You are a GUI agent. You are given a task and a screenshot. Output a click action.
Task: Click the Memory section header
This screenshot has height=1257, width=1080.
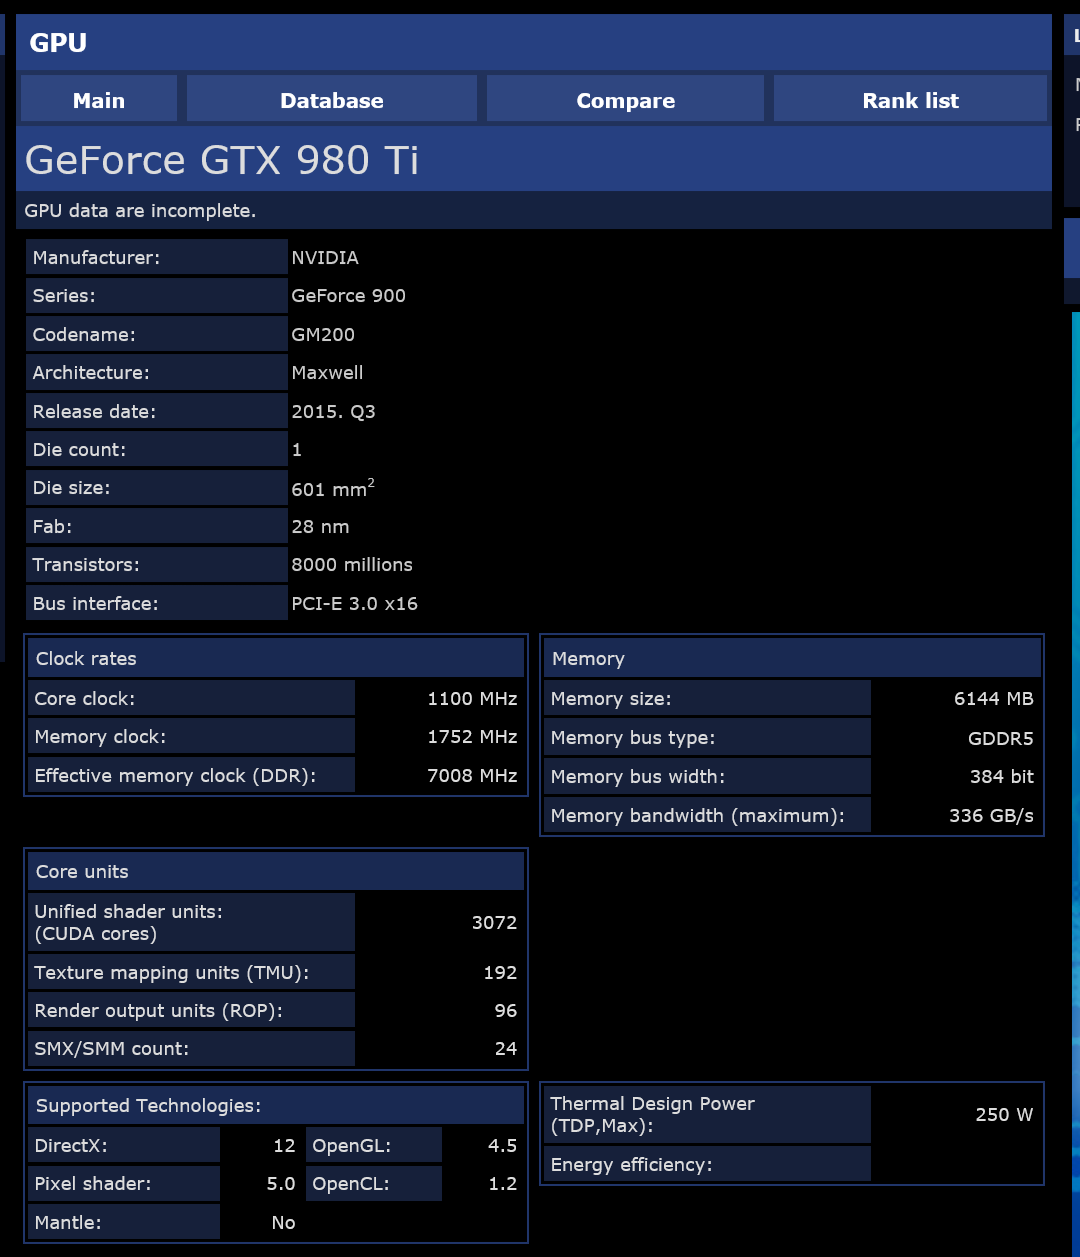point(792,659)
